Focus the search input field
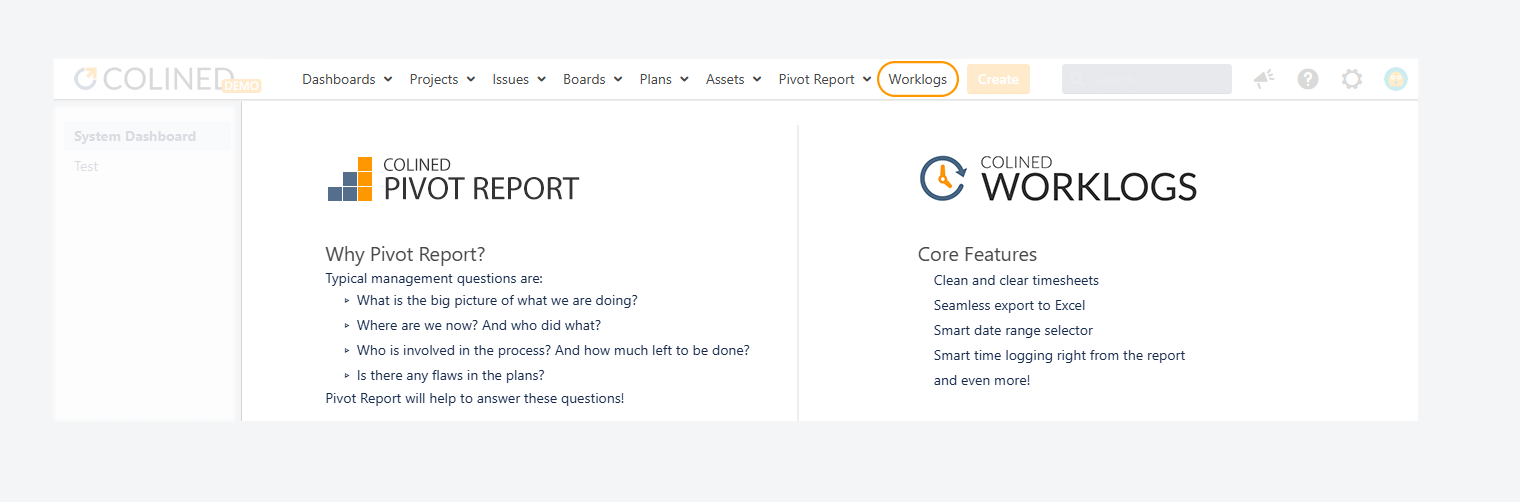1520x502 pixels. pos(1147,79)
